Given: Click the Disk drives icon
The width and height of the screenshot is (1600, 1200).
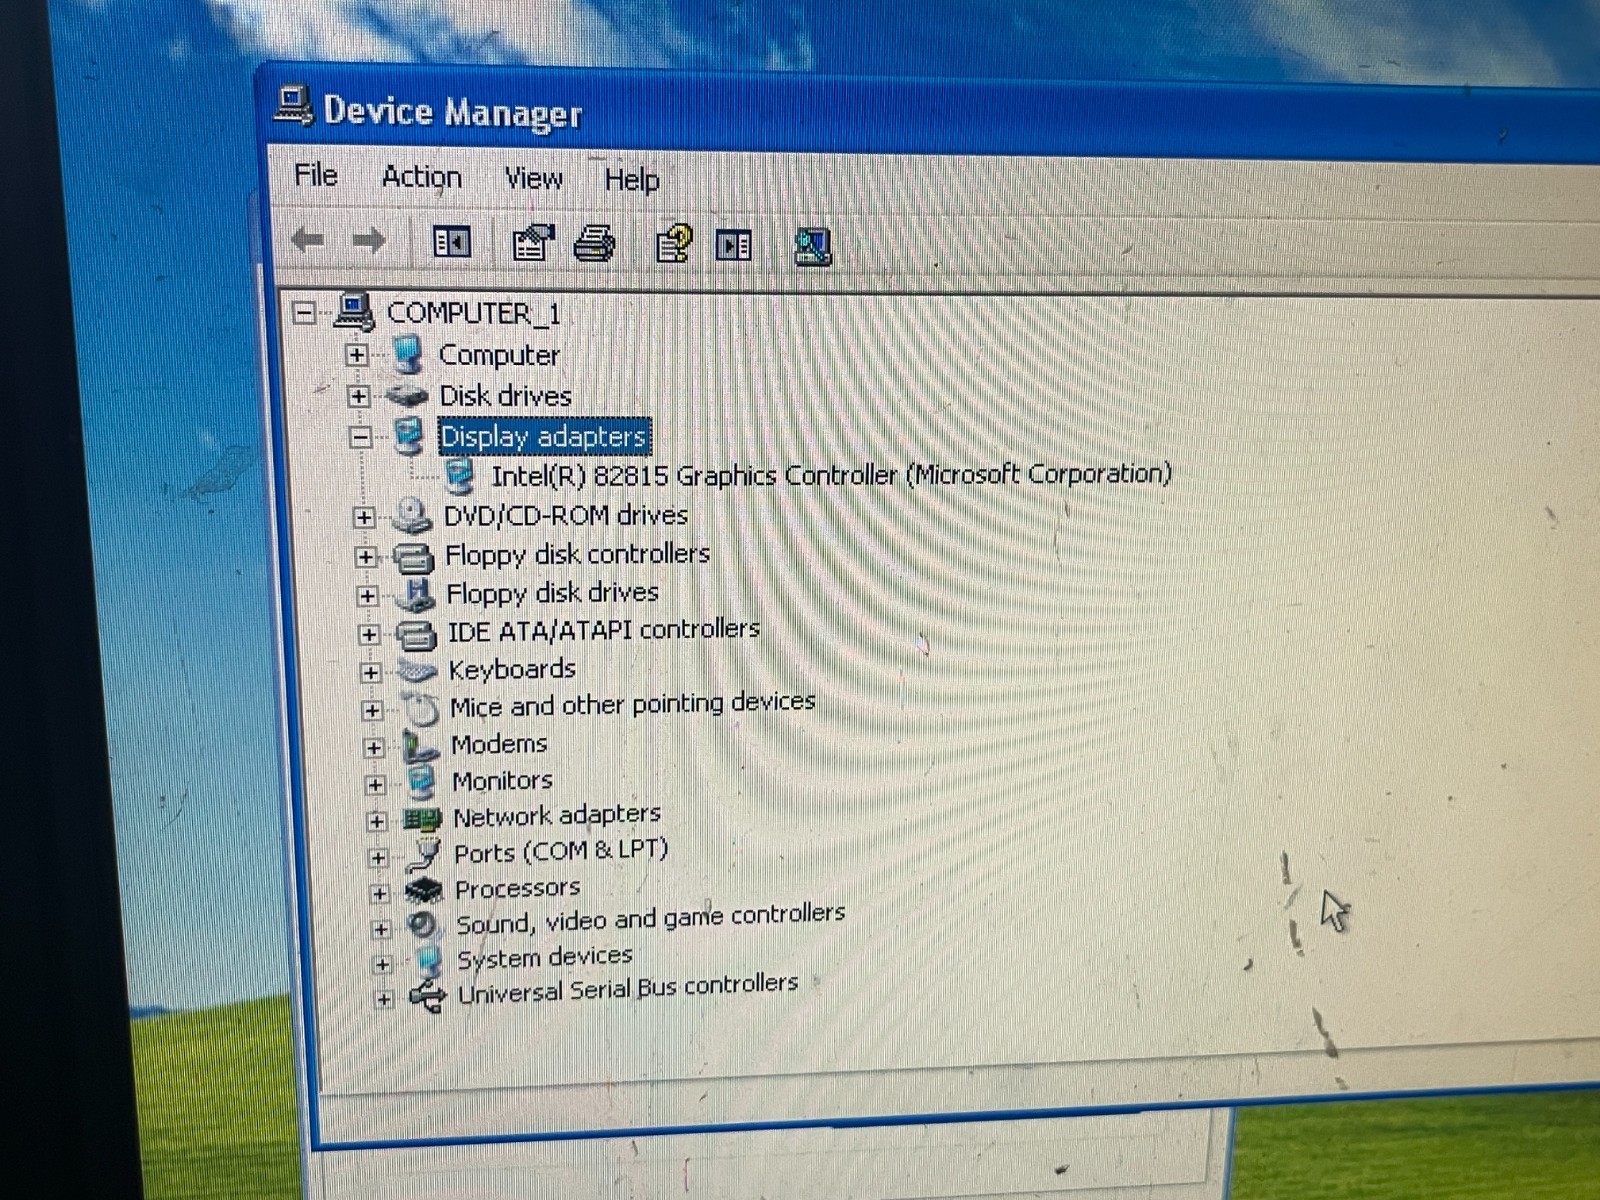Looking at the screenshot, I should 406,396.
